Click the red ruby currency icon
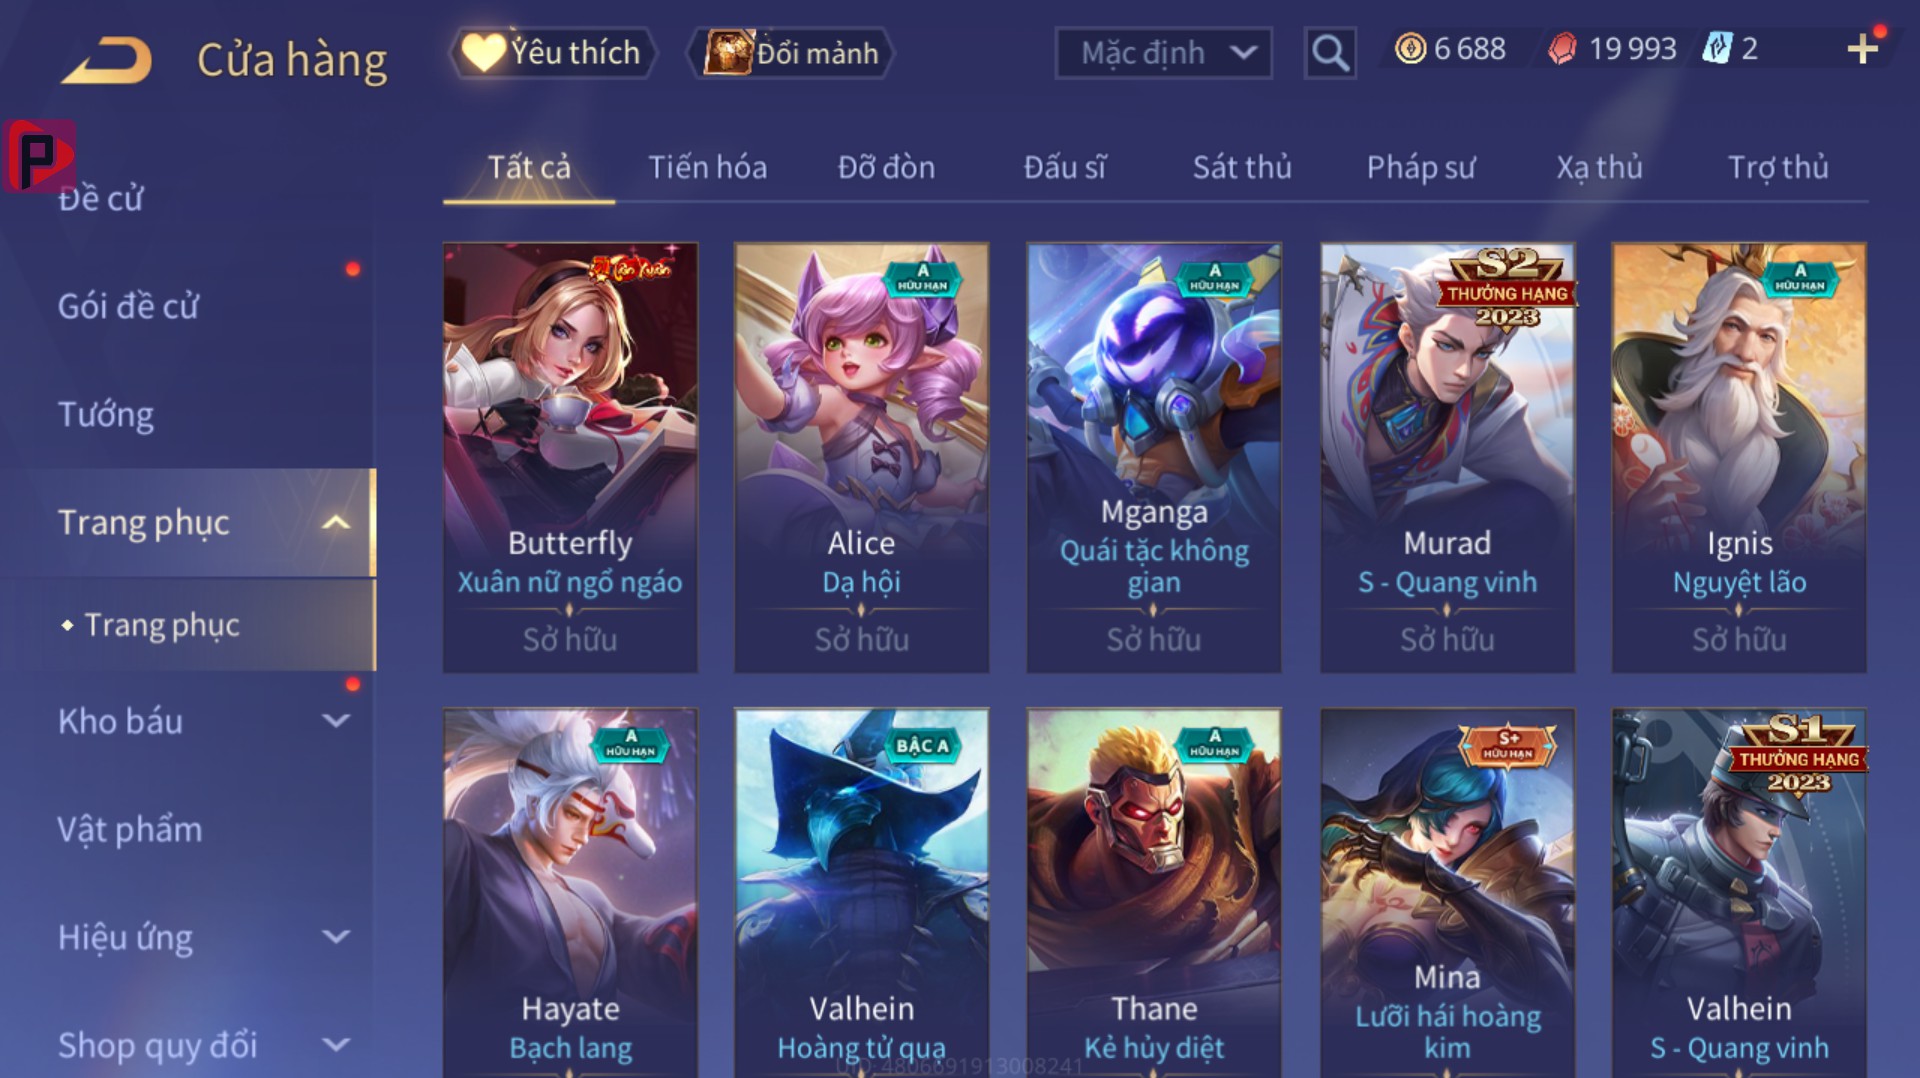 pos(1562,48)
